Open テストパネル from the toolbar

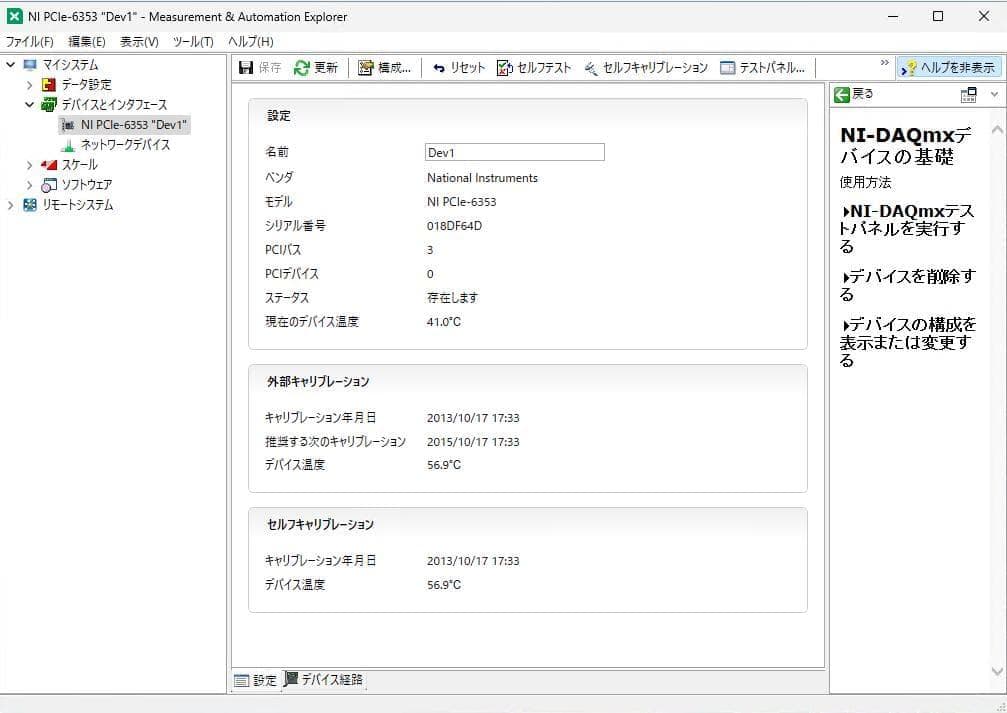coord(728,68)
